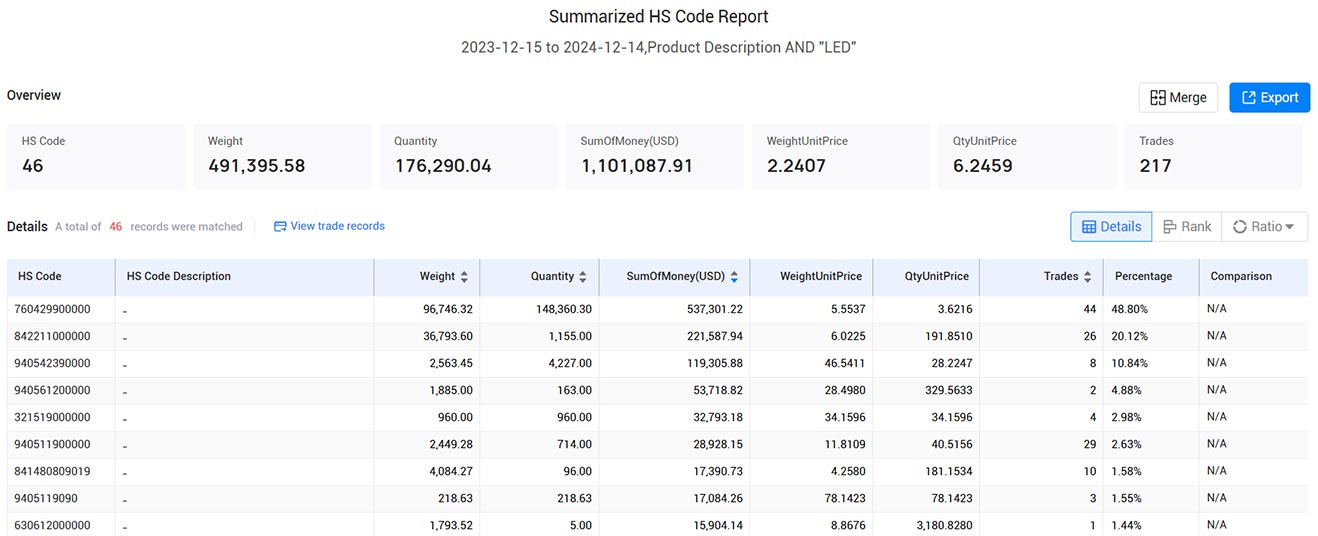Screen dimensions: 1318x536
Task: Sort by SumOfMoney(USD) column arrows
Action: [x=734, y=277]
